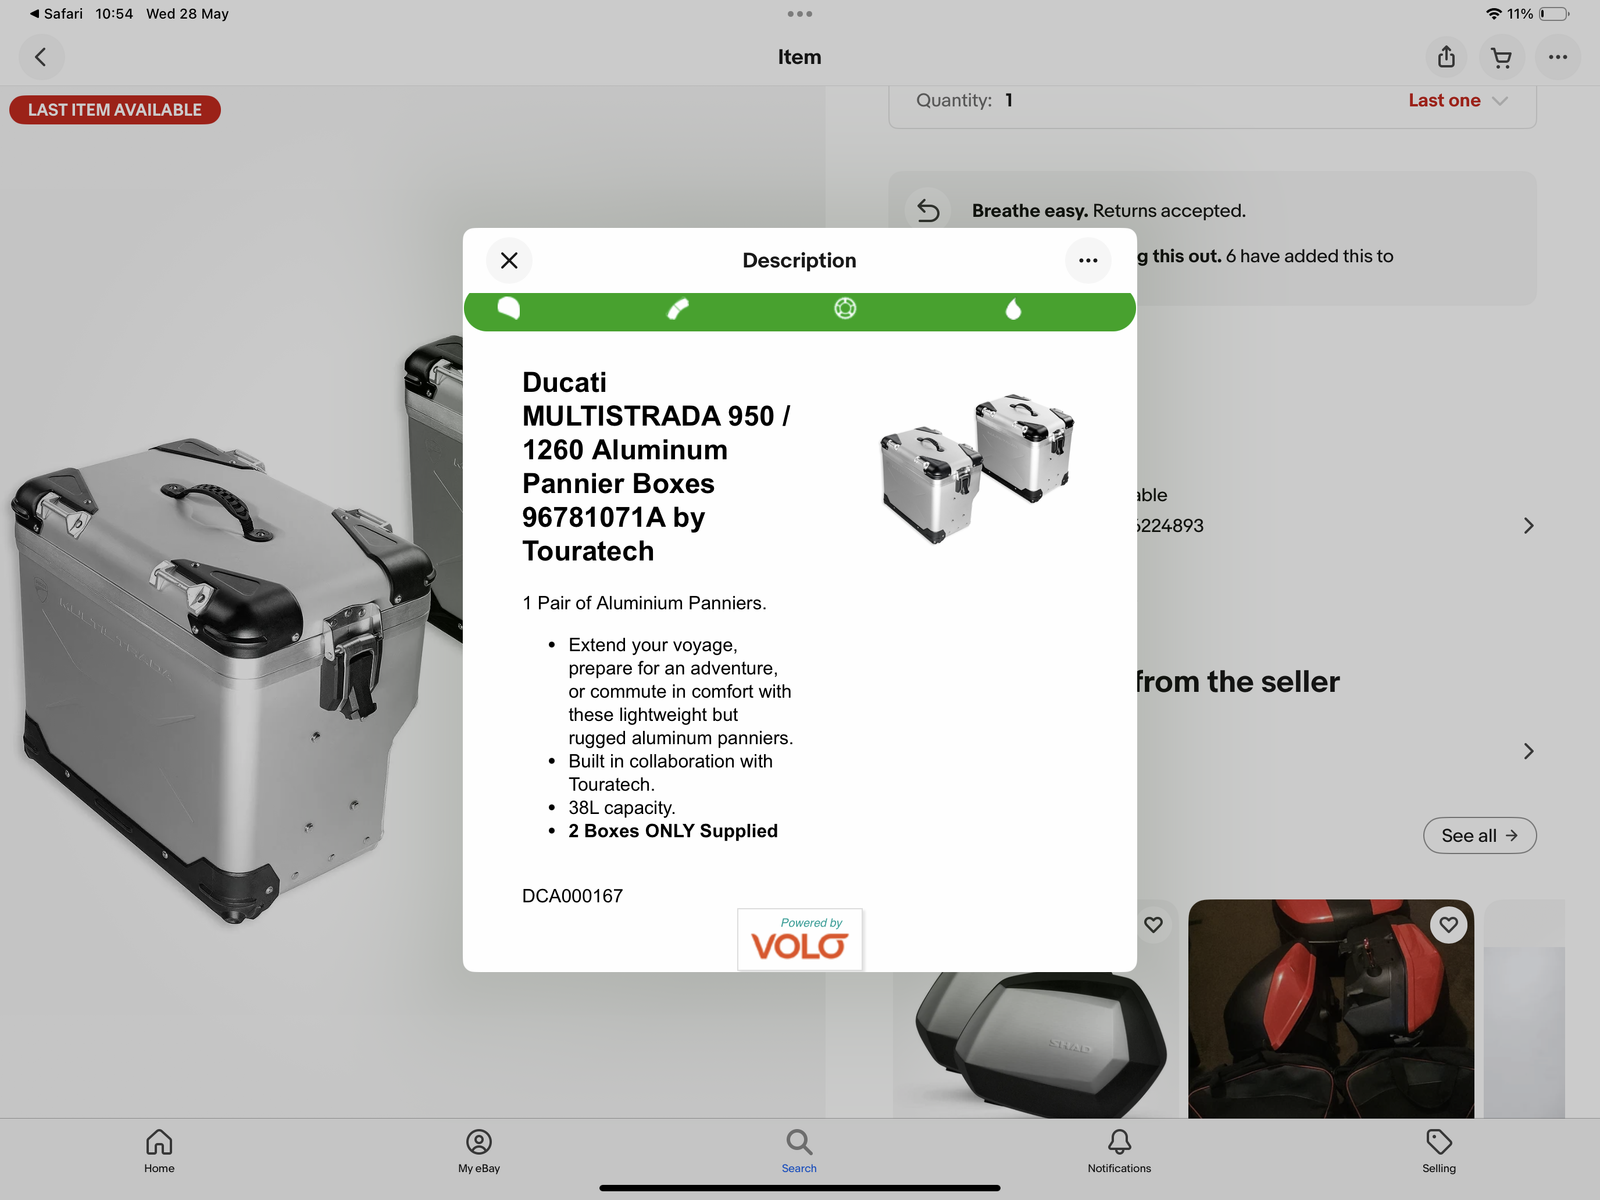This screenshot has height=1200, width=1600.
Task: Open the Notifications tab
Action: coord(1119,1151)
